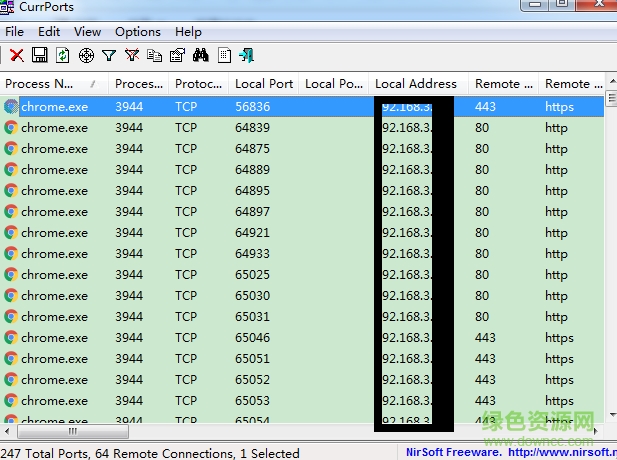The image size is (617, 460).
Task: Click the red X close connections icon
Action: 17,55
